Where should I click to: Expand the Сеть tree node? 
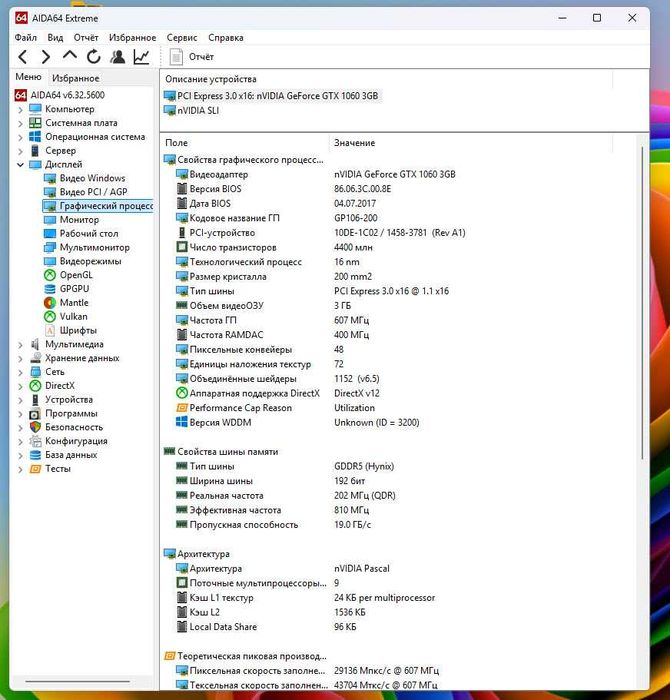(x=20, y=372)
